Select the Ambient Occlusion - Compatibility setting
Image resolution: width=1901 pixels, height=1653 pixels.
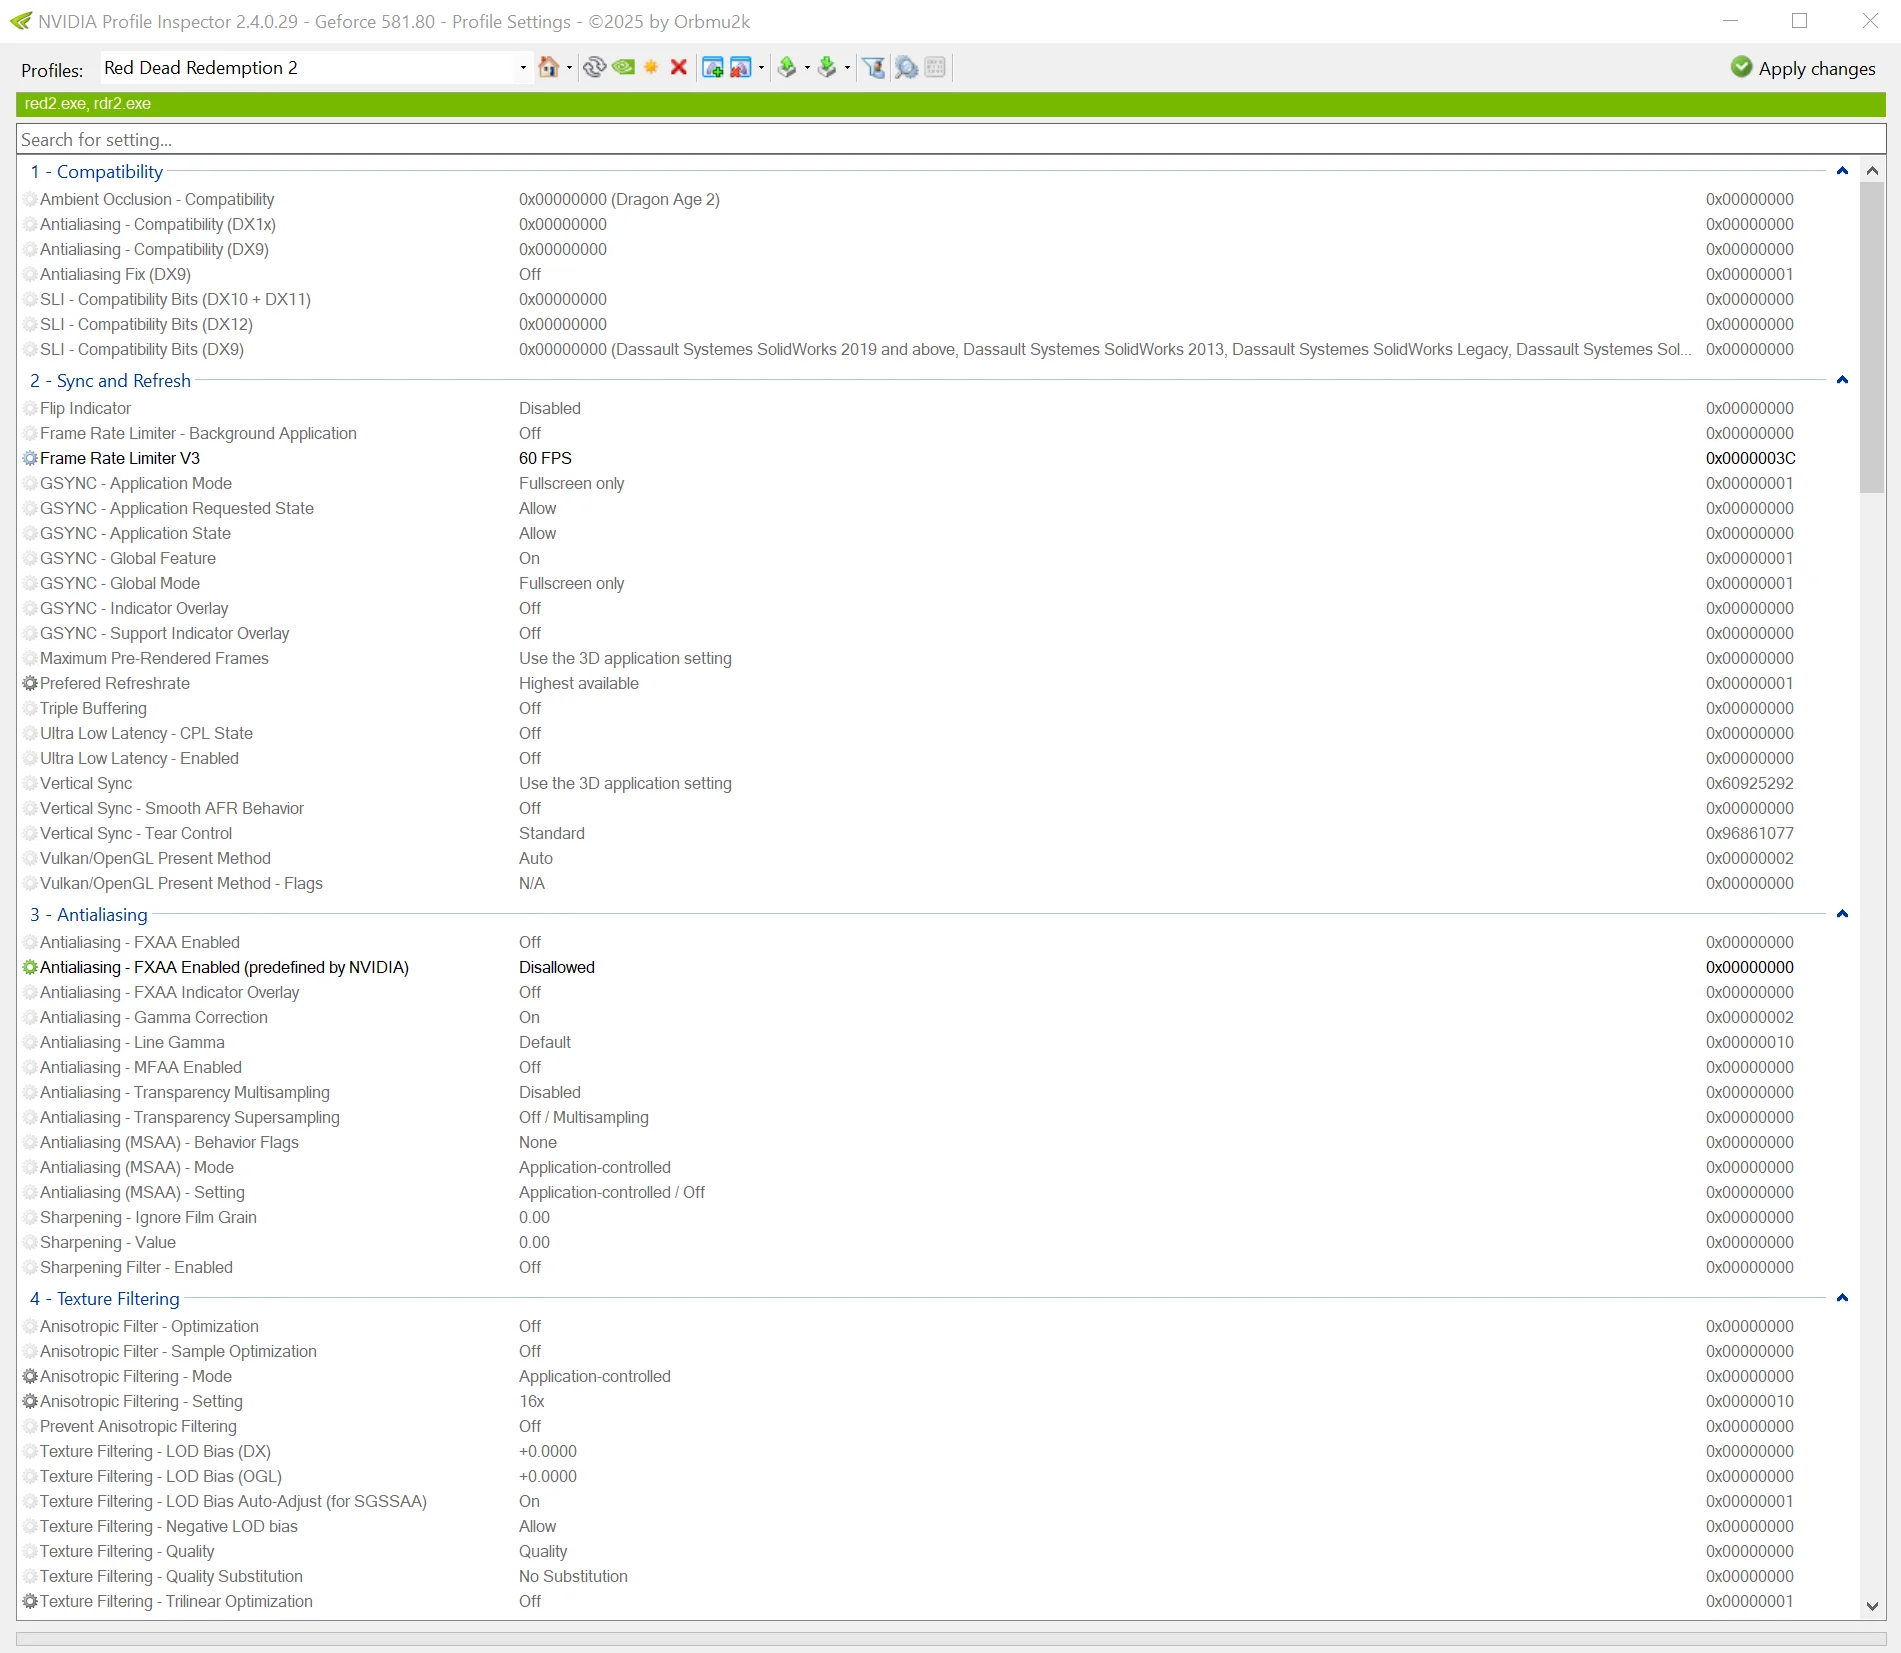(157, 199)
